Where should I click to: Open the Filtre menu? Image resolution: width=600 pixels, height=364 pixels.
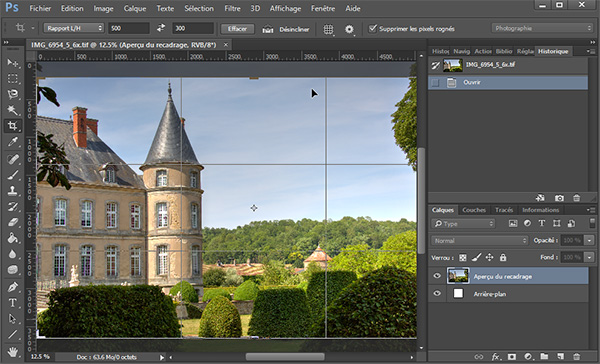tap(232, 8)
